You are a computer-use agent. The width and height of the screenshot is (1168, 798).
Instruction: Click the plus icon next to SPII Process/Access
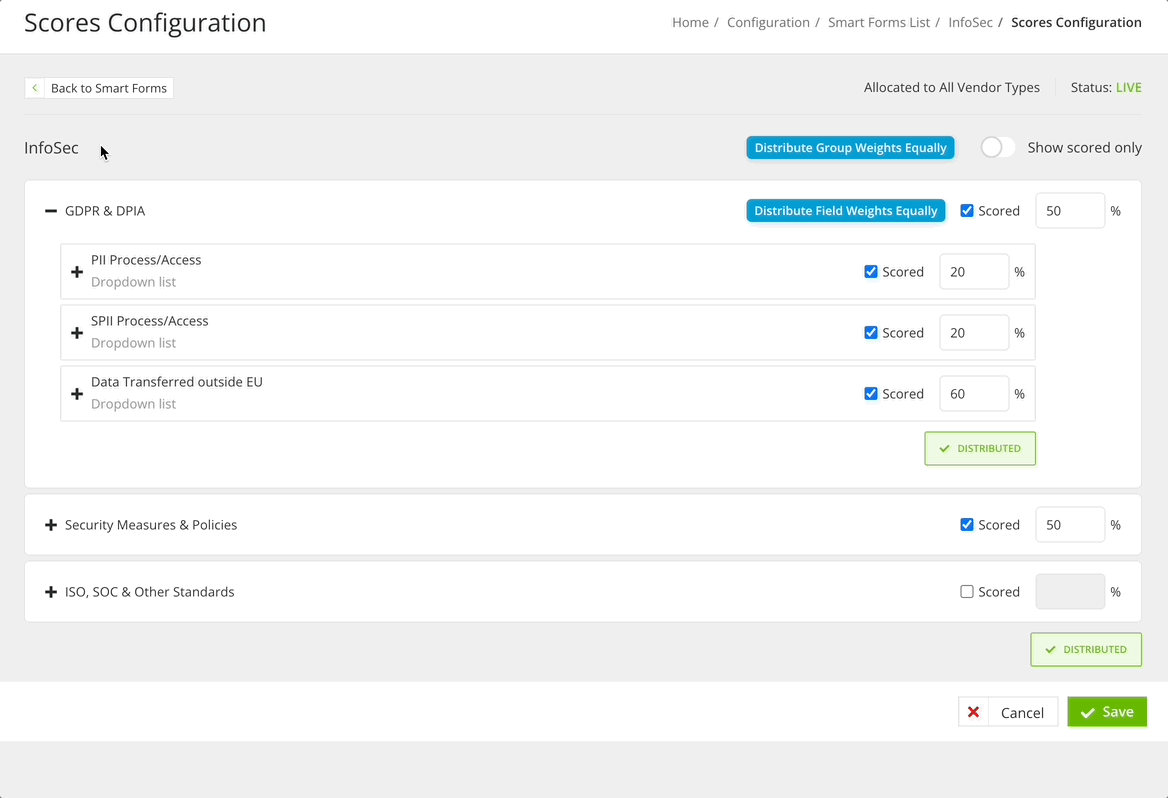[77, 332]
